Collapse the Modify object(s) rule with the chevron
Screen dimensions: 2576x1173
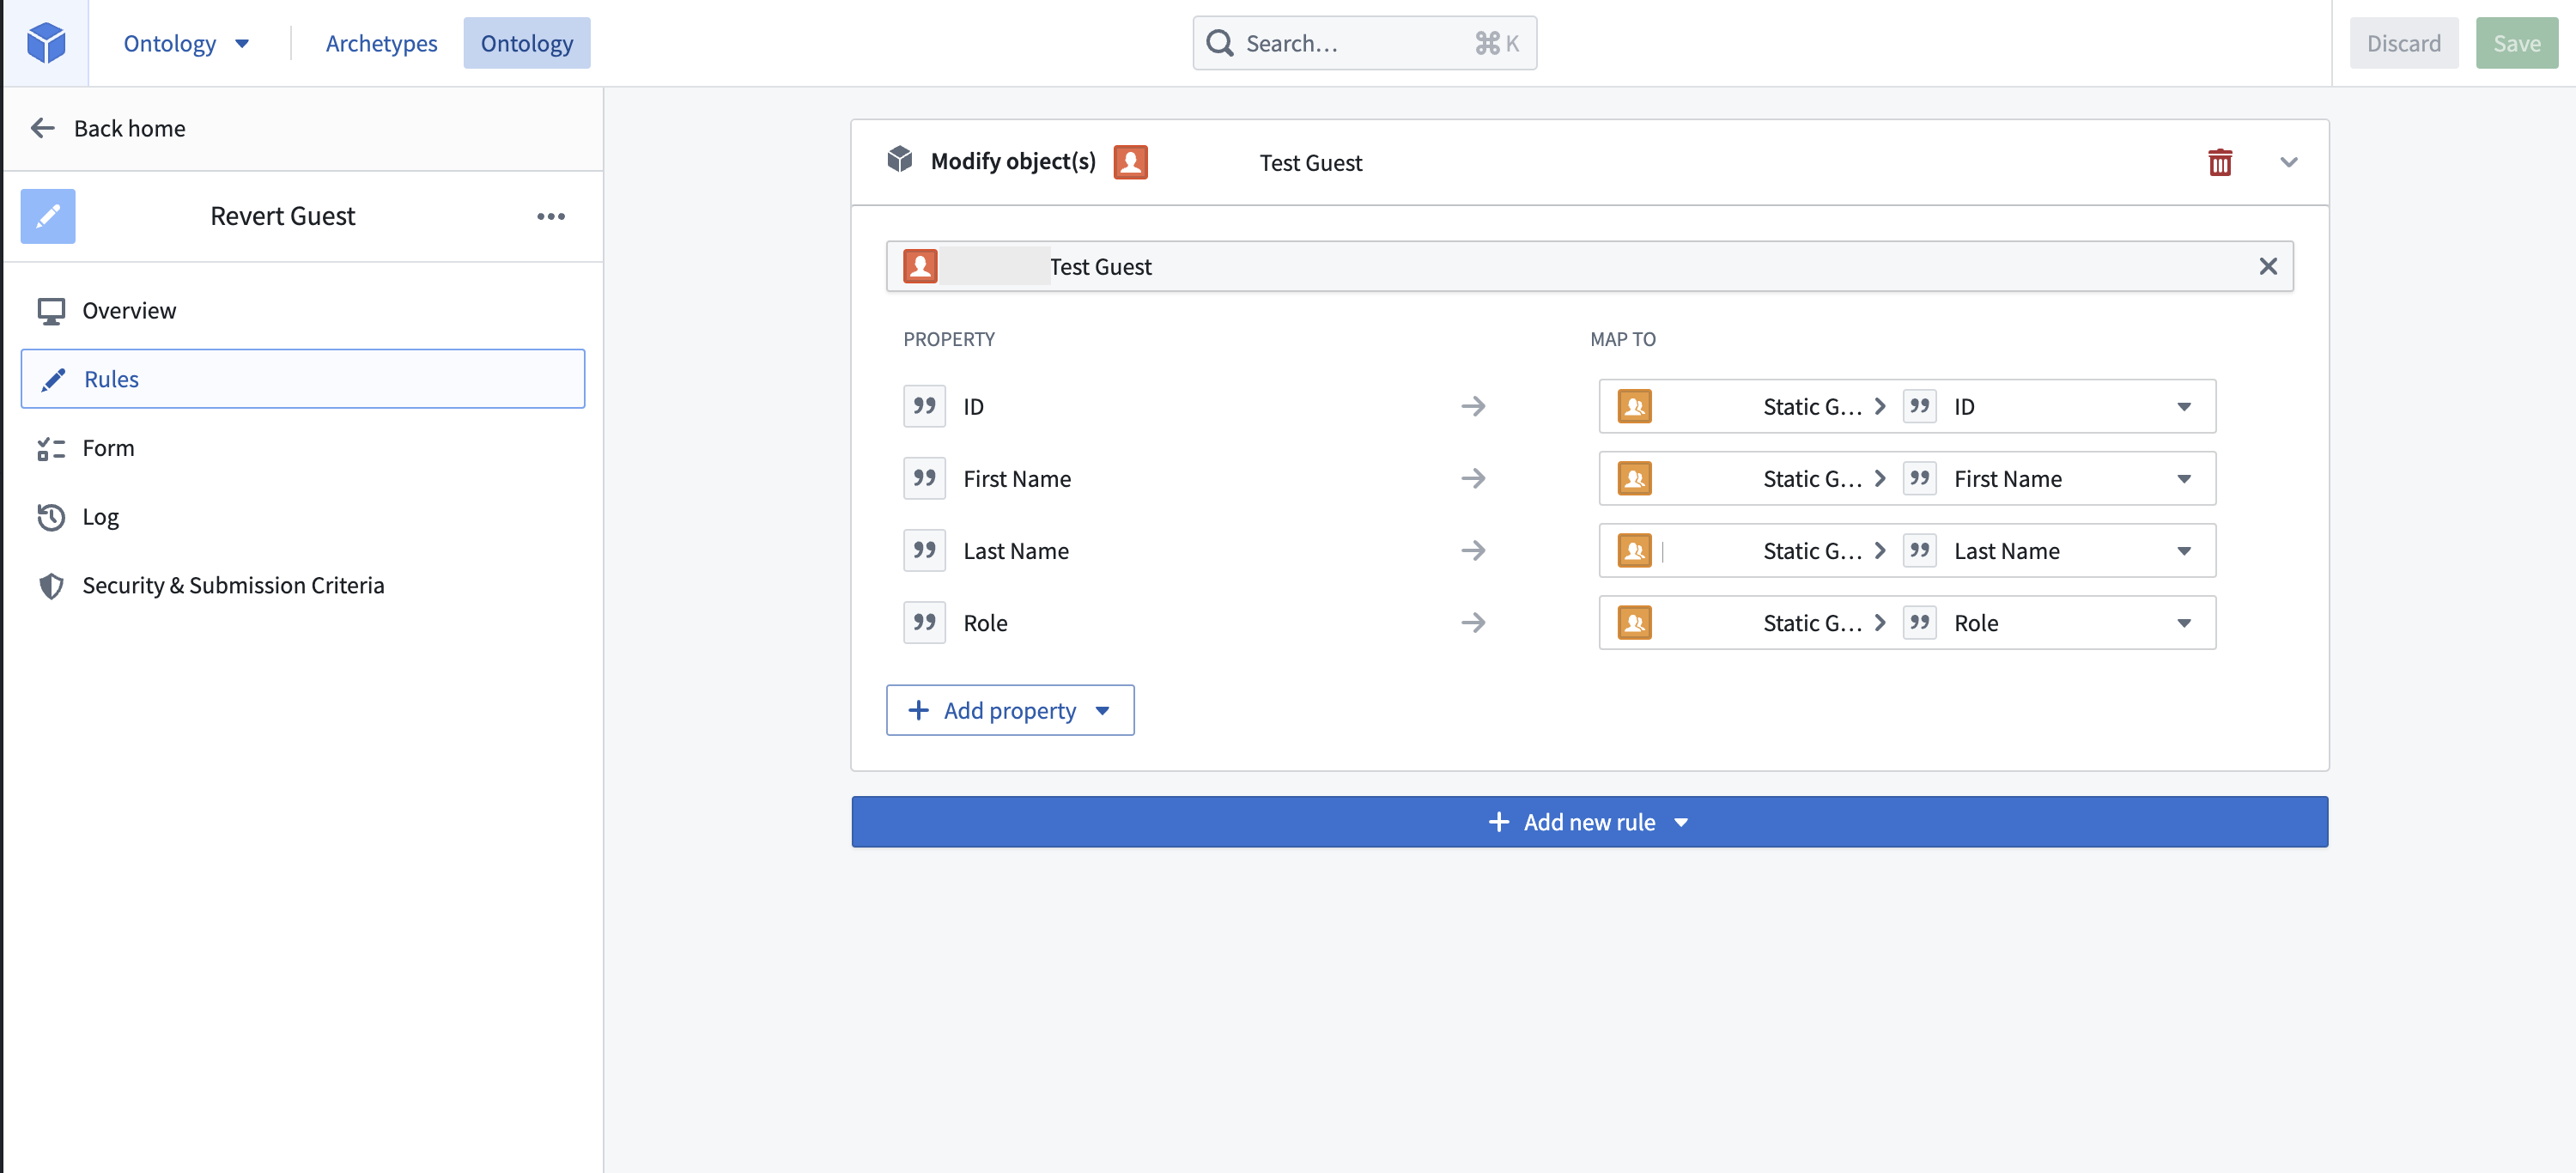click(x=2288, y=162)
